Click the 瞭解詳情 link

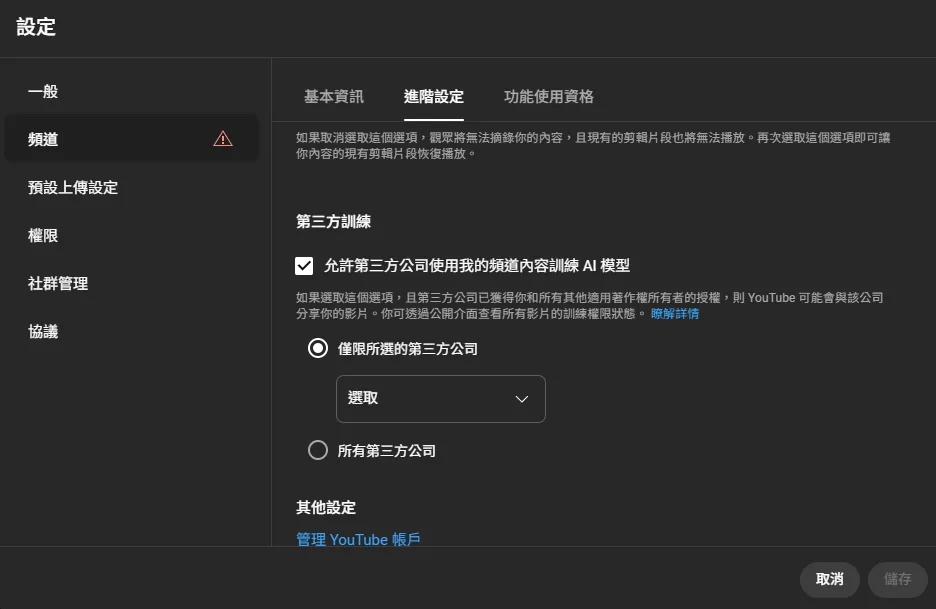tap(675, 313)
